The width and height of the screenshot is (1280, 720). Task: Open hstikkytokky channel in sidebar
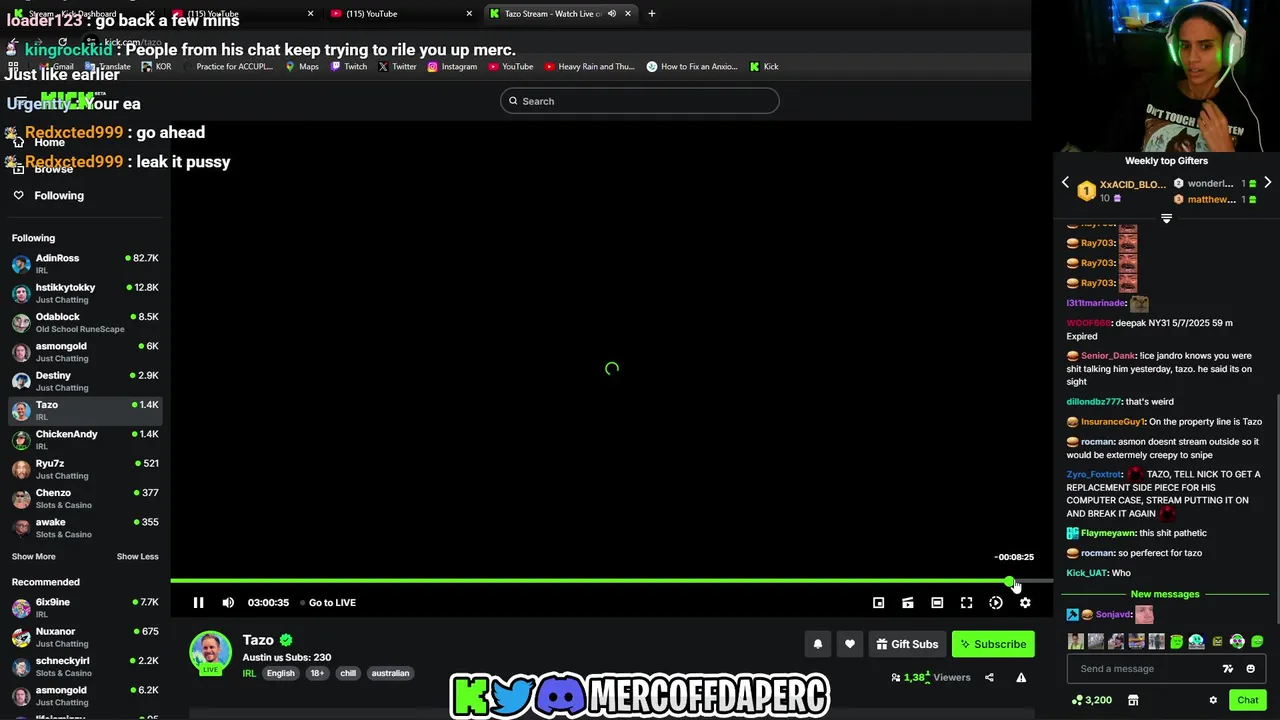click(85, 293)
